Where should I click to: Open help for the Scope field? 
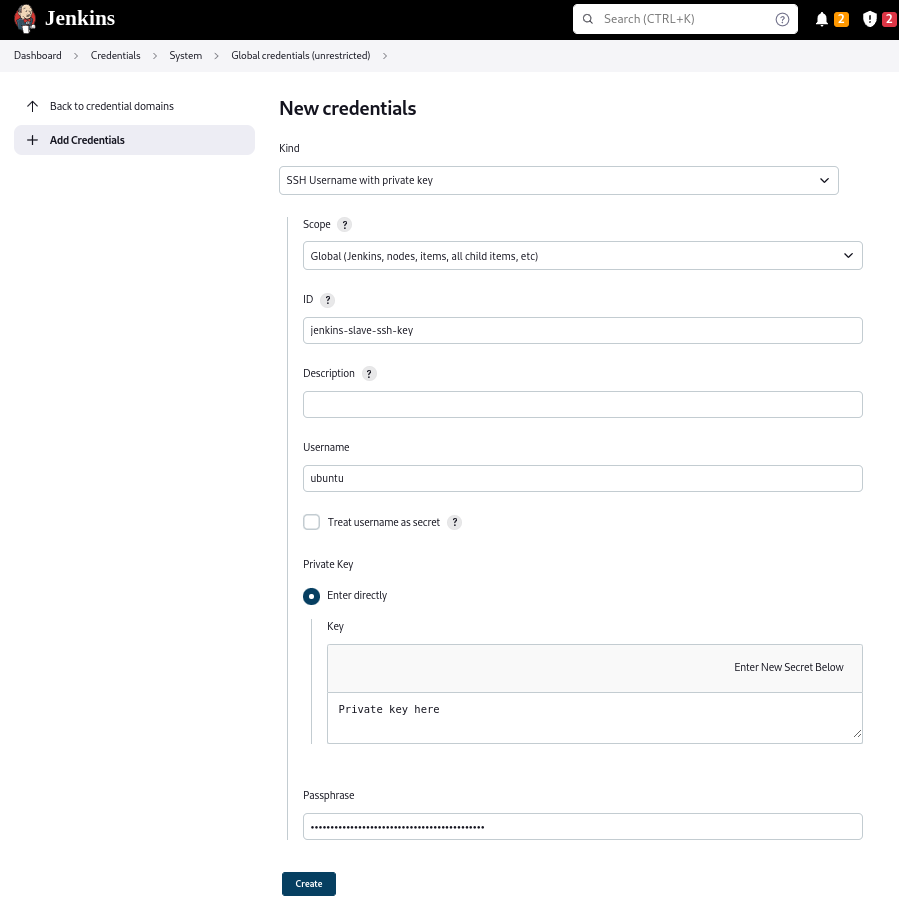[345, 225]
